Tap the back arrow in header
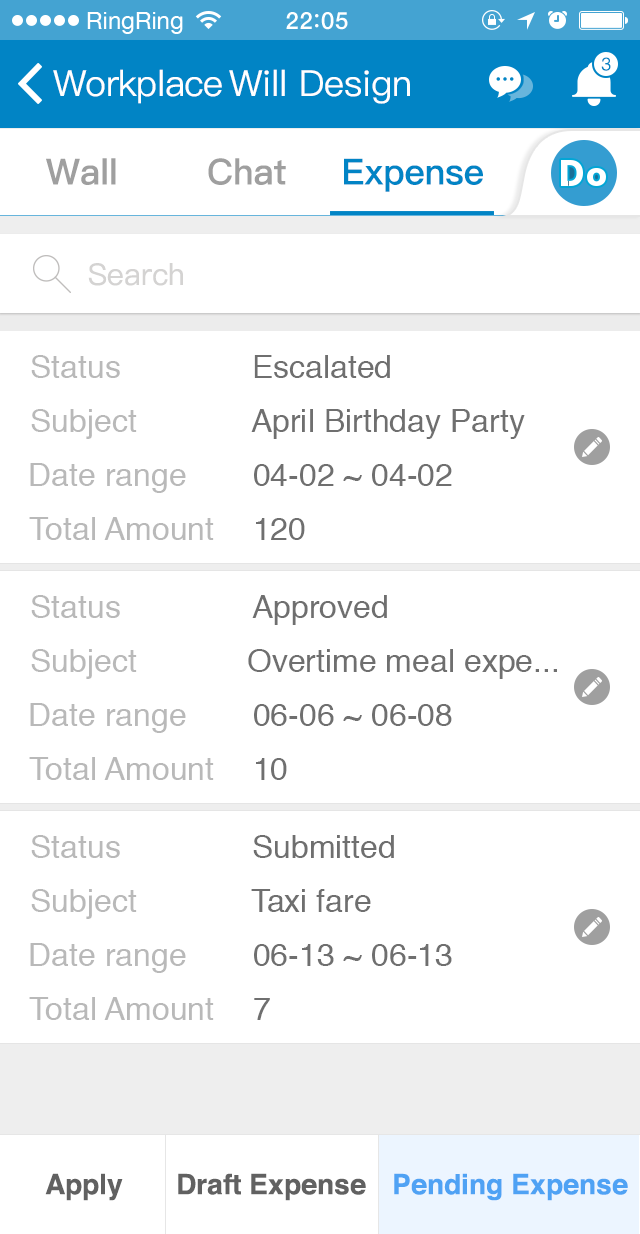640x1234 pixels. tap(31, 84)
